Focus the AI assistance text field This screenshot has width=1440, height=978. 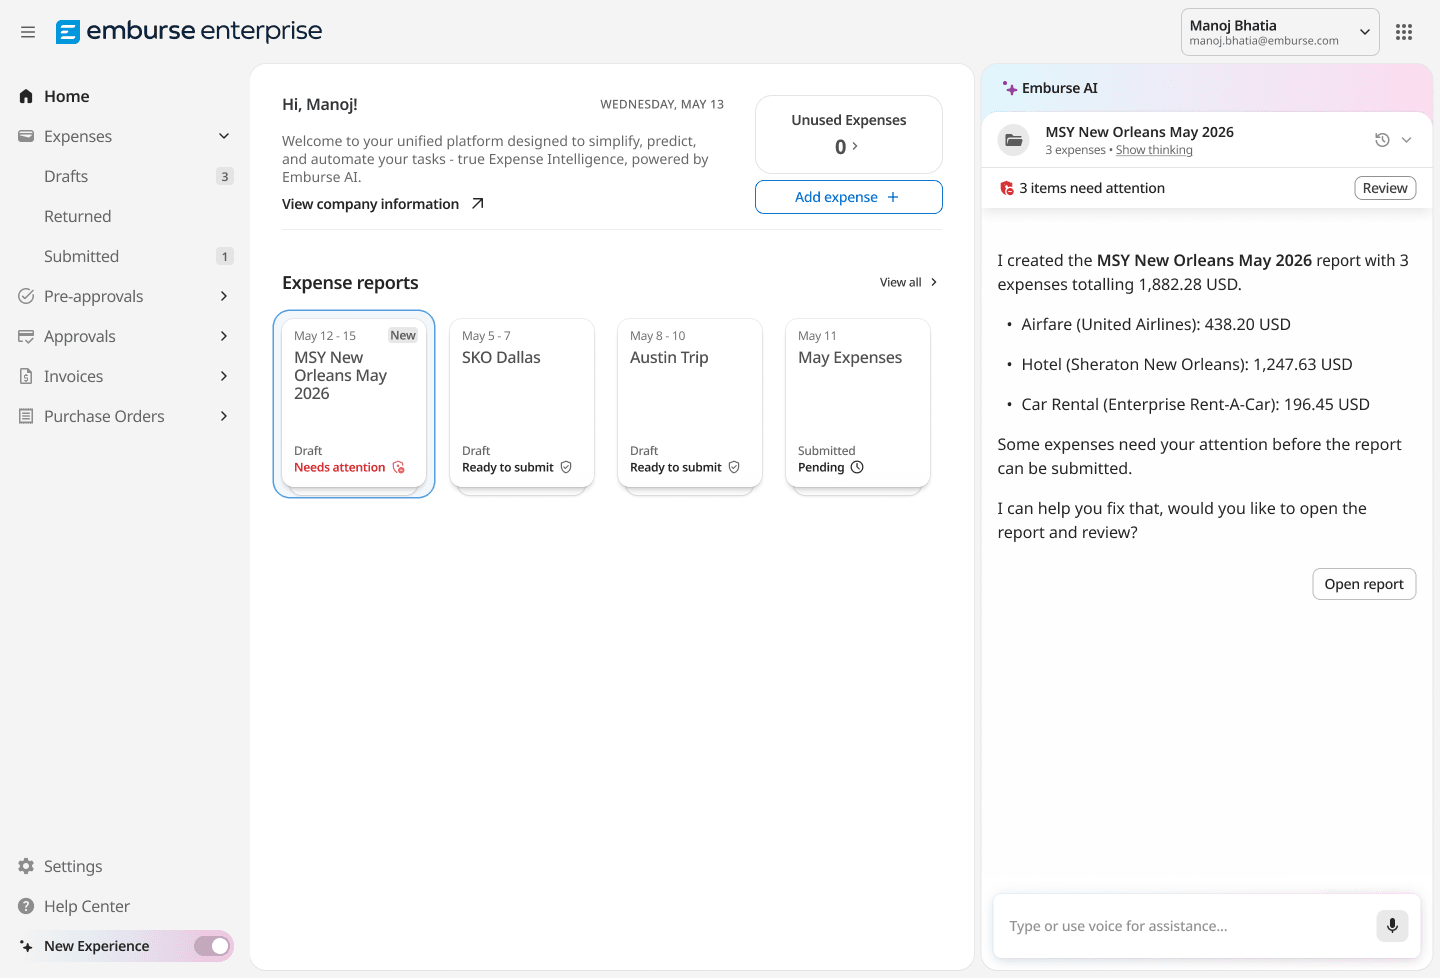coord(1186,926)
